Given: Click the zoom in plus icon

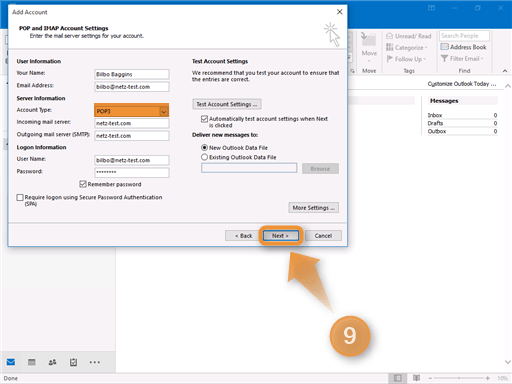Looking at the screenshot, I should tap(488, 378).
